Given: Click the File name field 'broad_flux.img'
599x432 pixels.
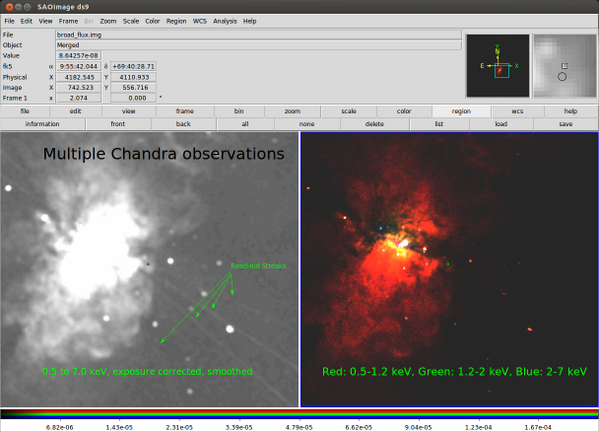Looking at the screenshot, I should click(259, 35).
